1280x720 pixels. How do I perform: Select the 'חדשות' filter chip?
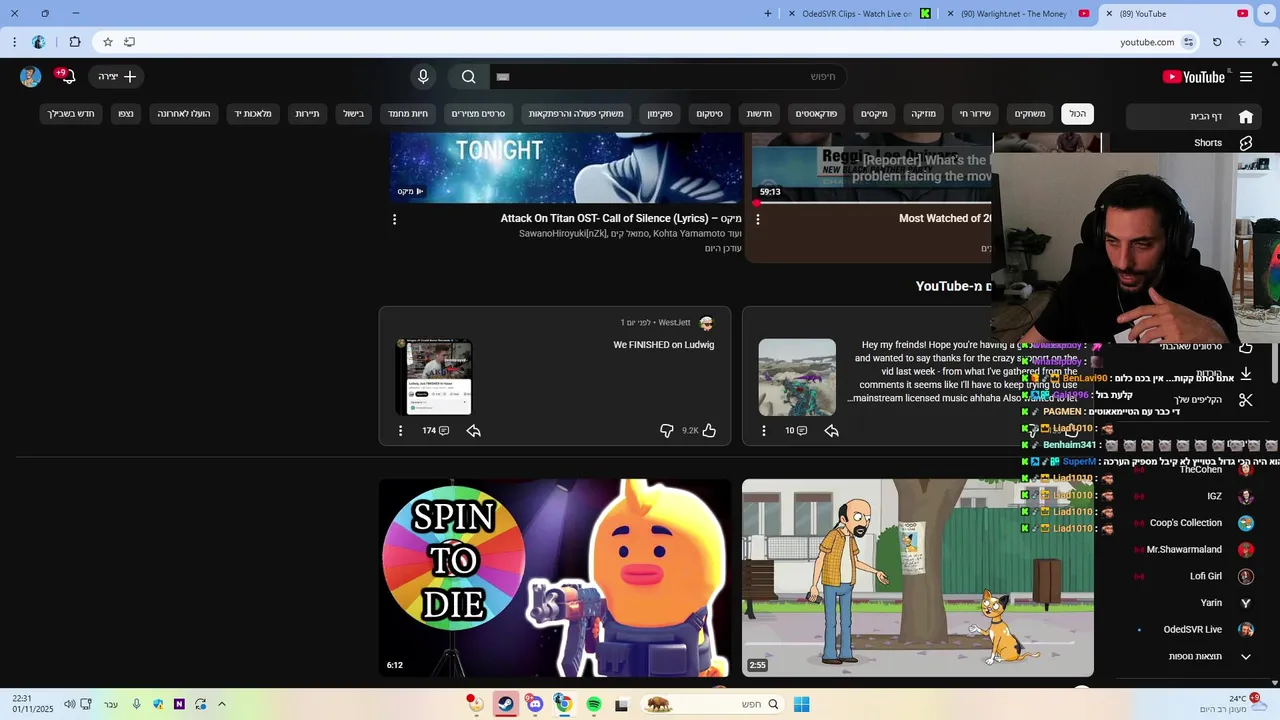point(759,114)
